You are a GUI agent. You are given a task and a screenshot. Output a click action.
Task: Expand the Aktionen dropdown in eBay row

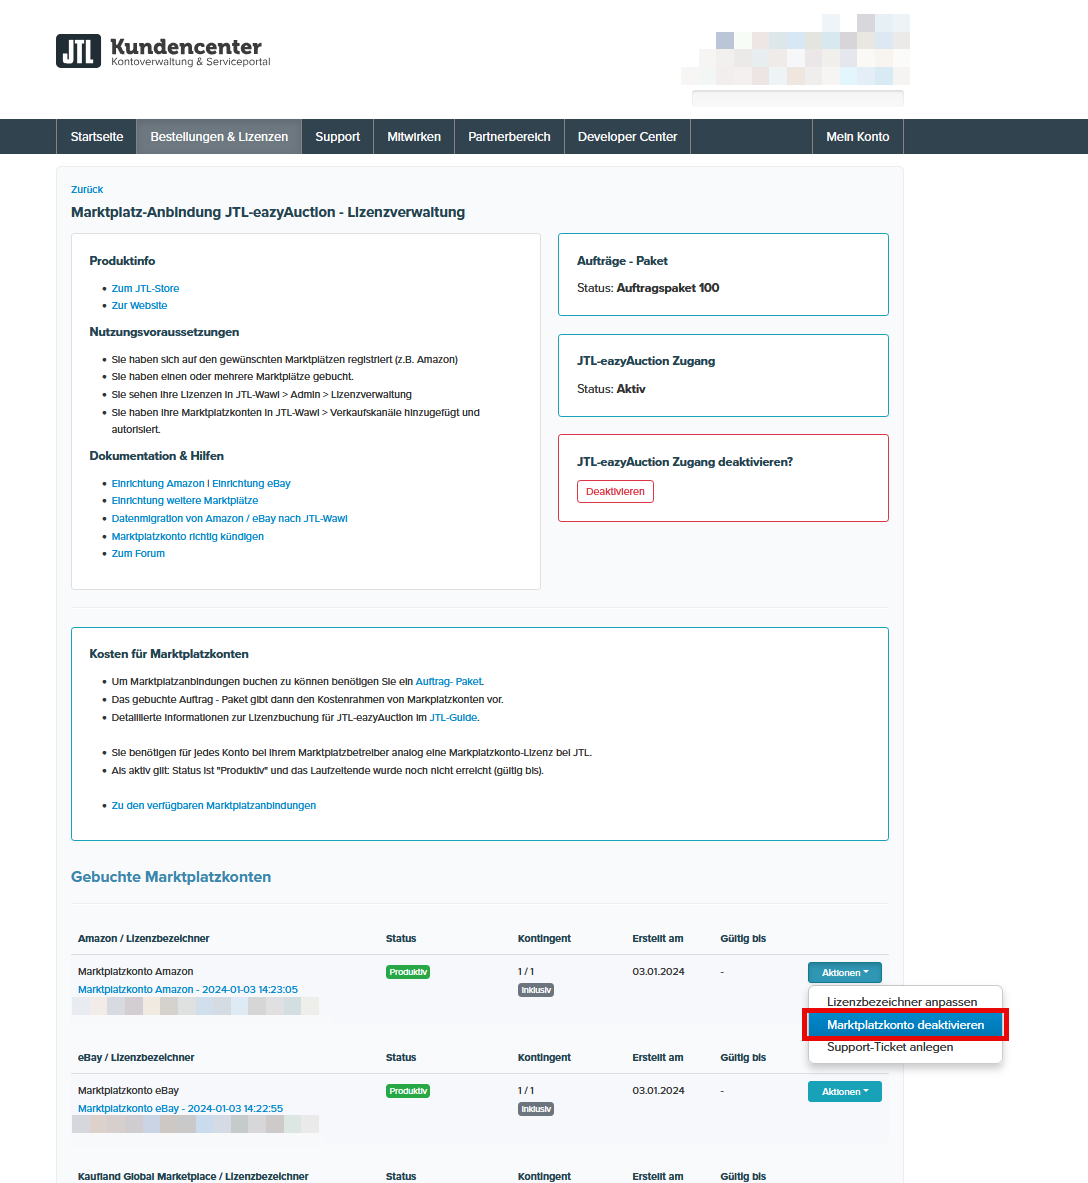pos(845,1092)
